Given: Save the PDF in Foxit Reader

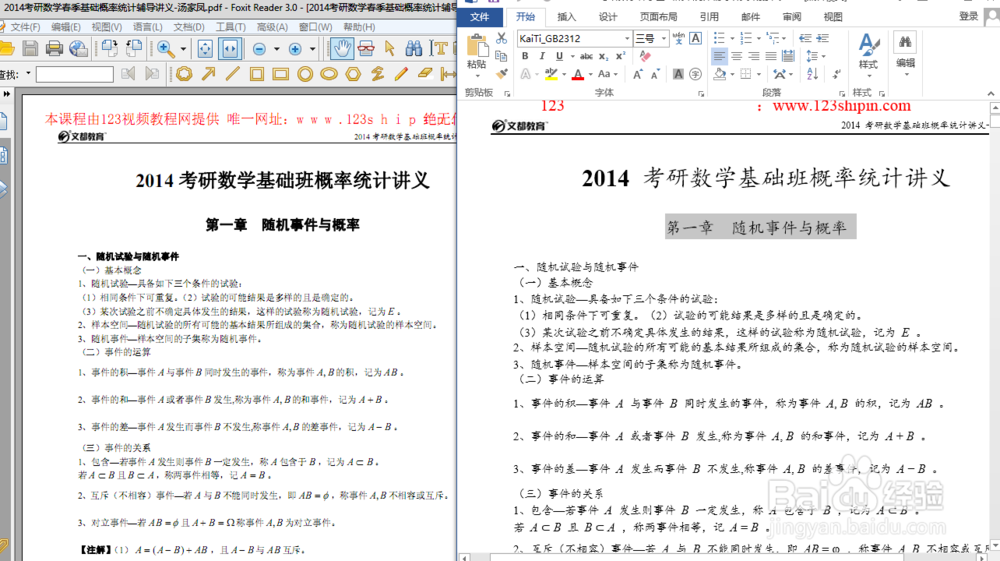Looking at the screenshot, I should pyautogui.click(x=30, y=48).
